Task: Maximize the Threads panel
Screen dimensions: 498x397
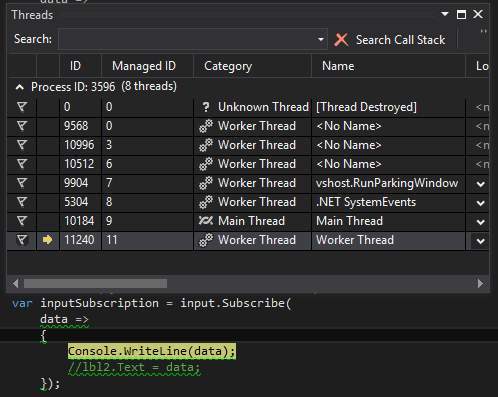Action: click(461, 14)
